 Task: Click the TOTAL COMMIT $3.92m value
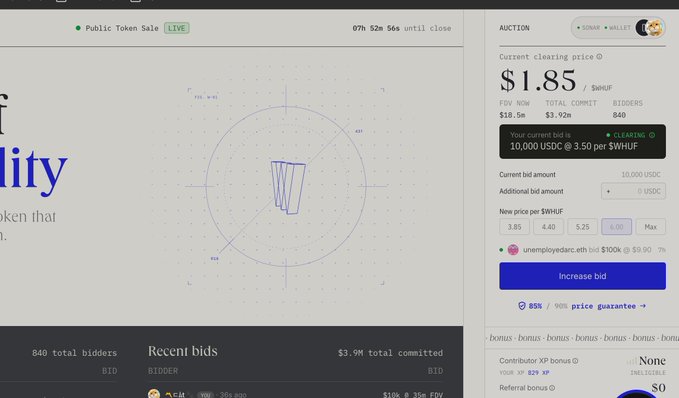tap(558, 115)
